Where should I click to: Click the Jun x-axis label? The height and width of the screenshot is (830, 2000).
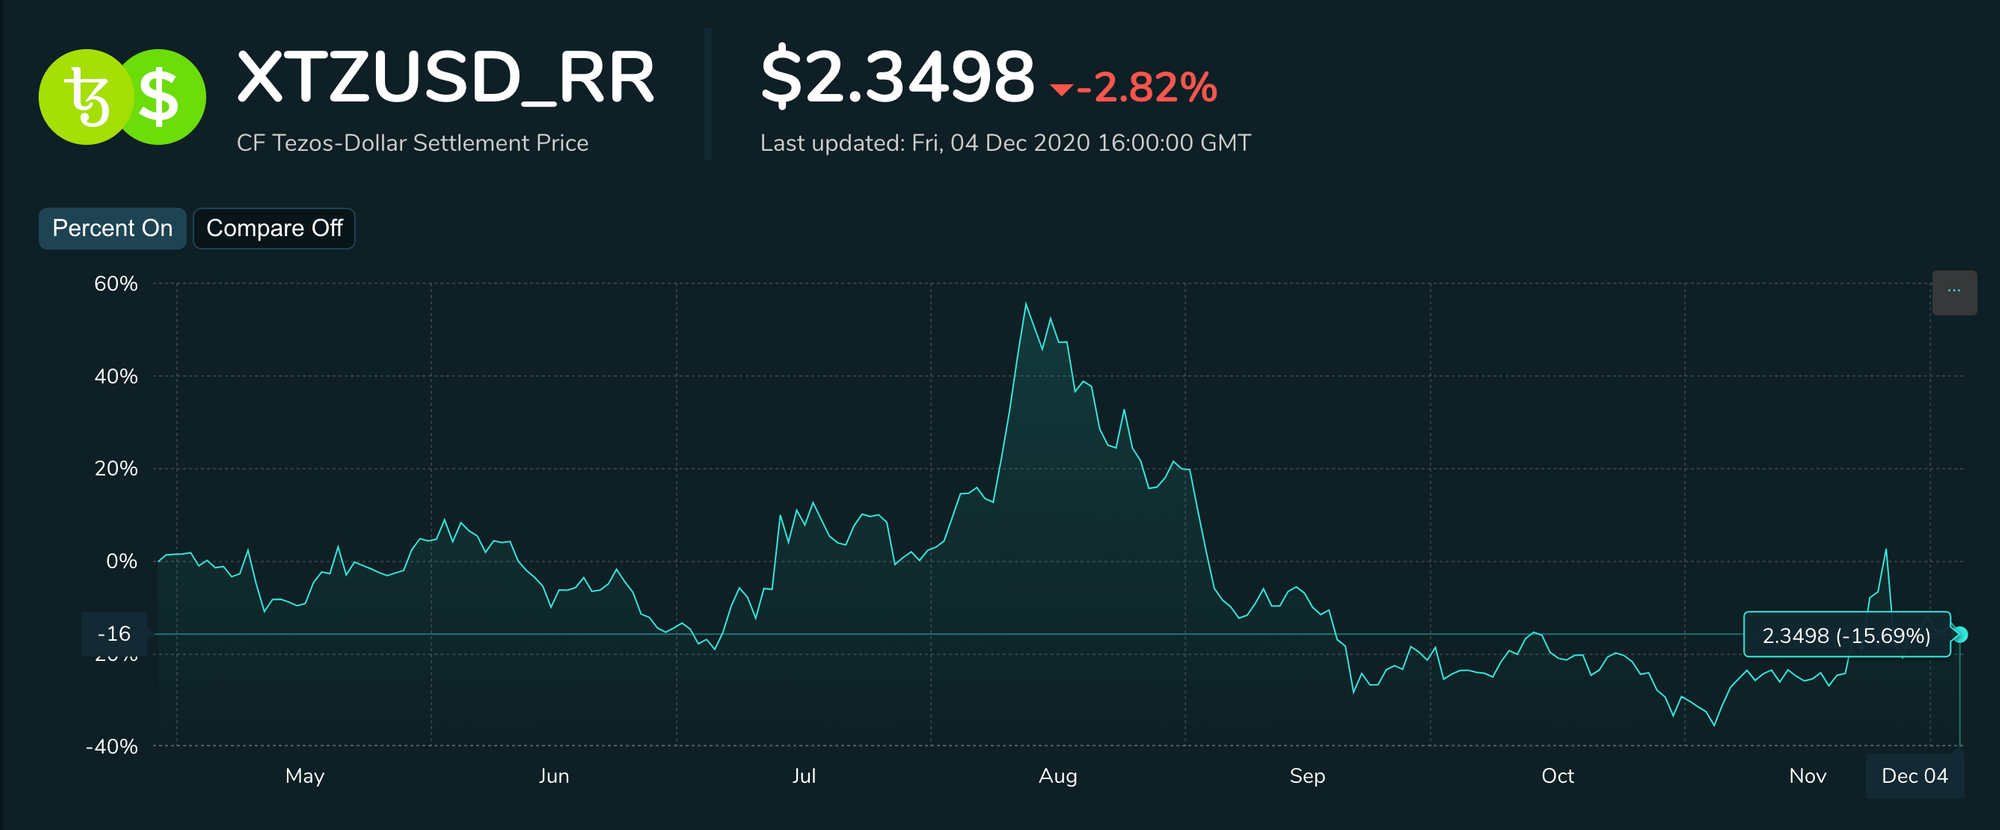(x=554, y=776)
